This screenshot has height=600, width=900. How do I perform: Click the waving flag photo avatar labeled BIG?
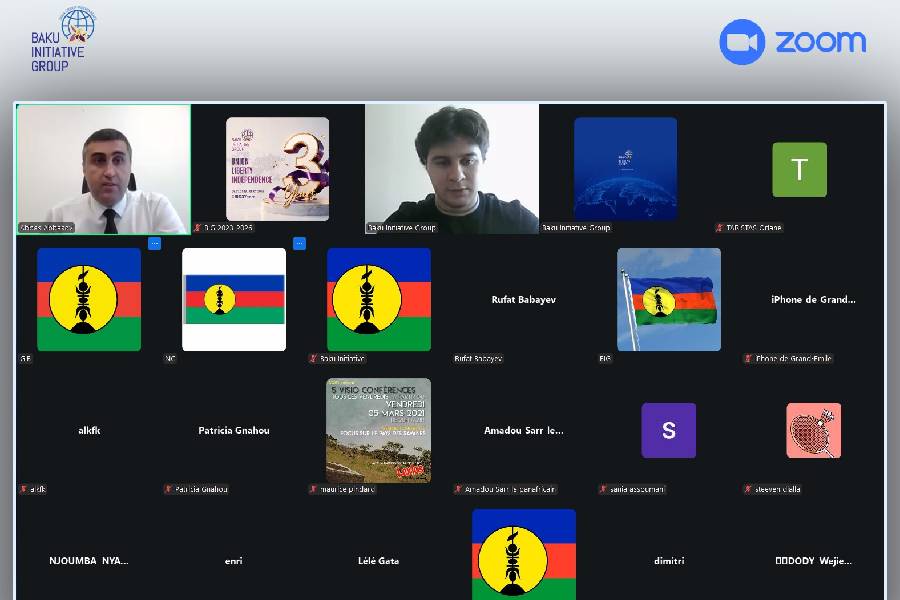[x=669, y=299]
